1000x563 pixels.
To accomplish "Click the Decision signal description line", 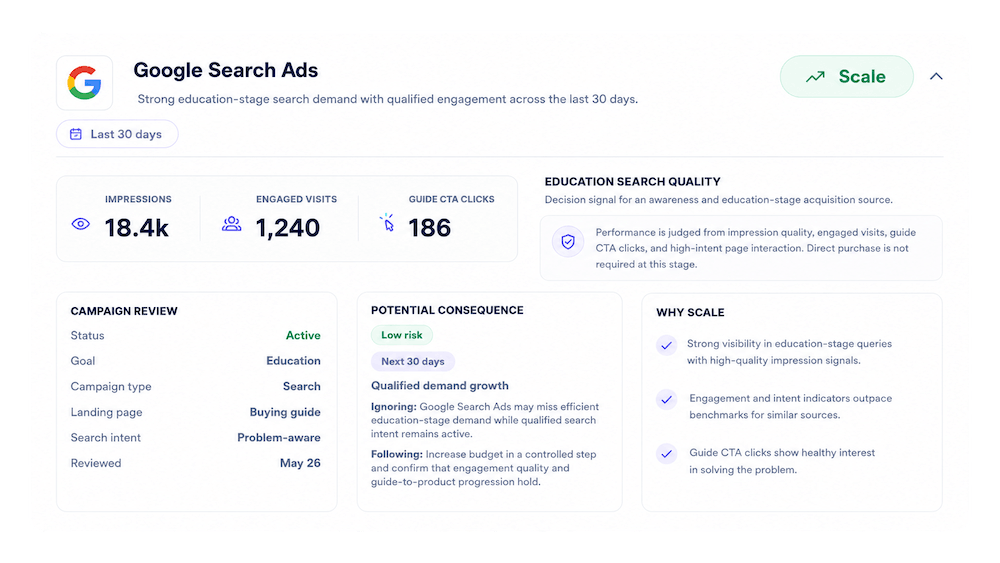I will pyautogui.click(x=719, y=200).
